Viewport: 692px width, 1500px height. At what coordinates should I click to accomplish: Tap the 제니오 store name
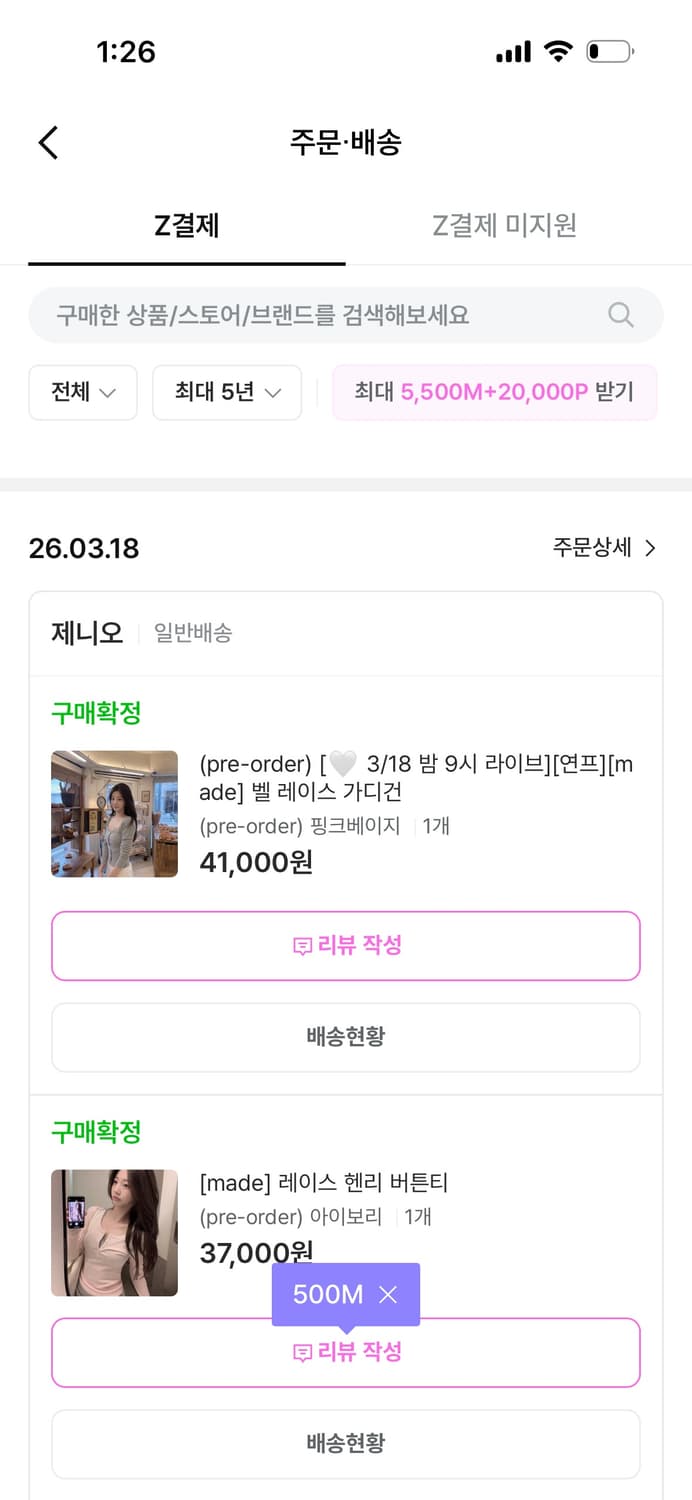point(86,632)
